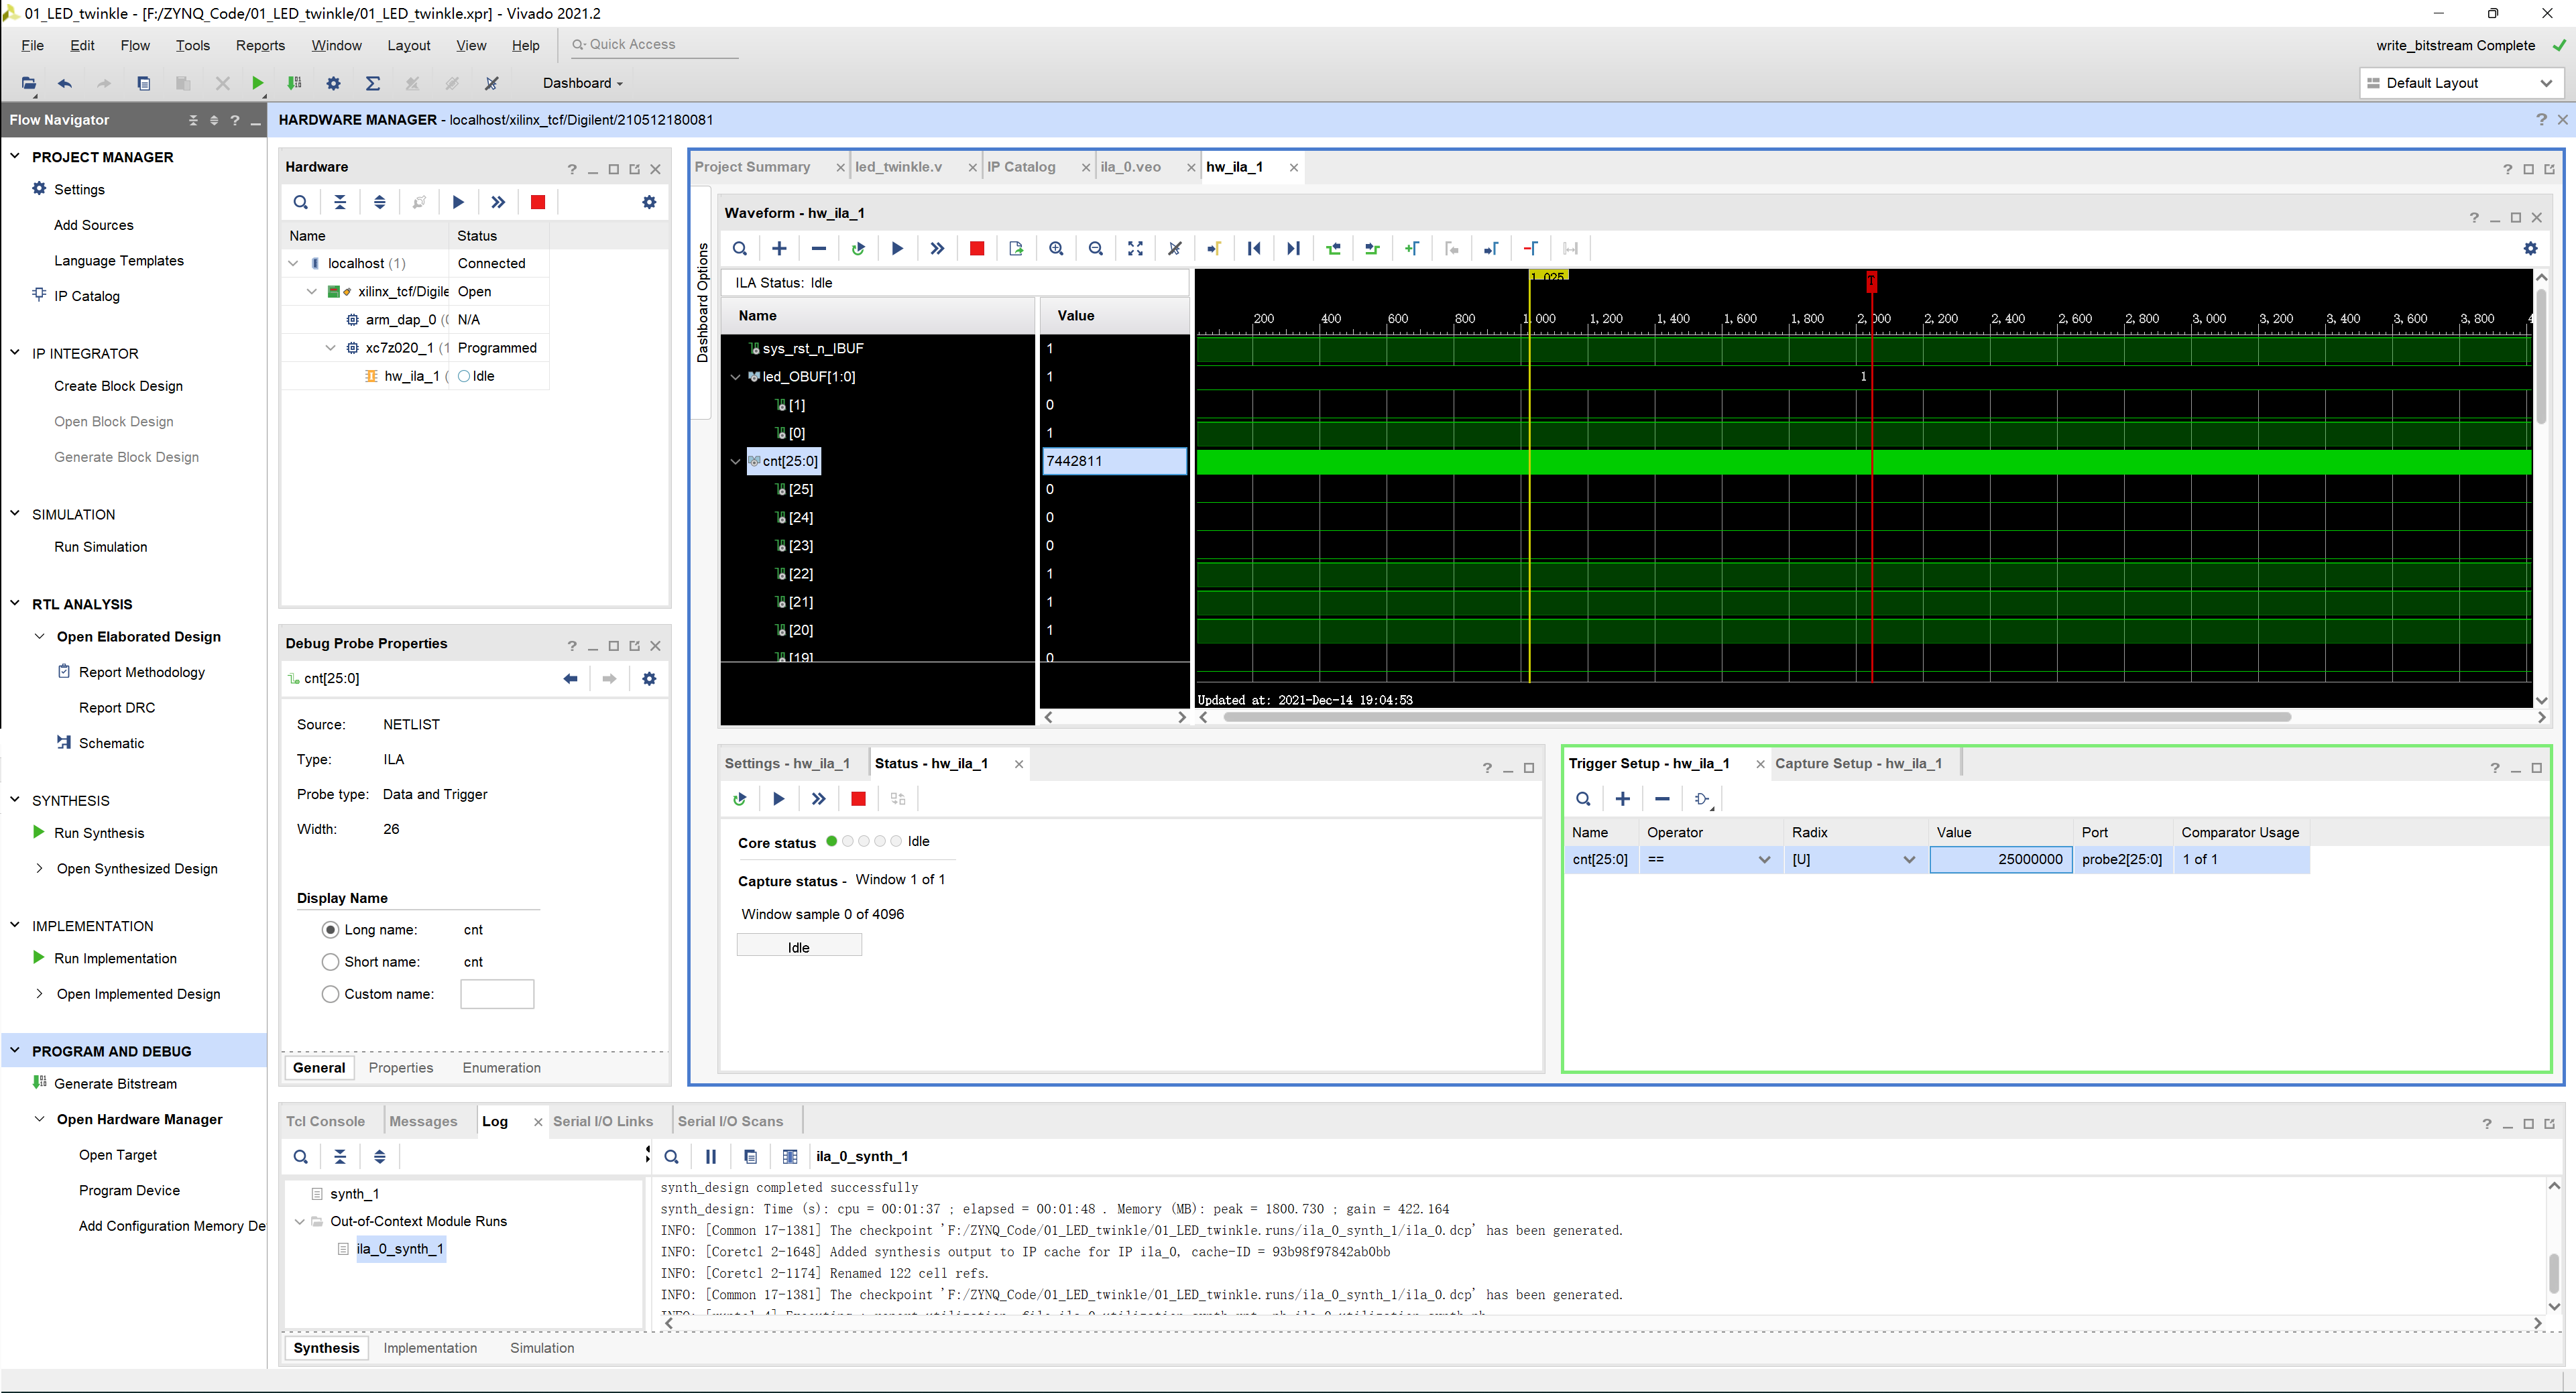
Task: Switch to the Tcl Console tab
Action: click(325, 1121)
